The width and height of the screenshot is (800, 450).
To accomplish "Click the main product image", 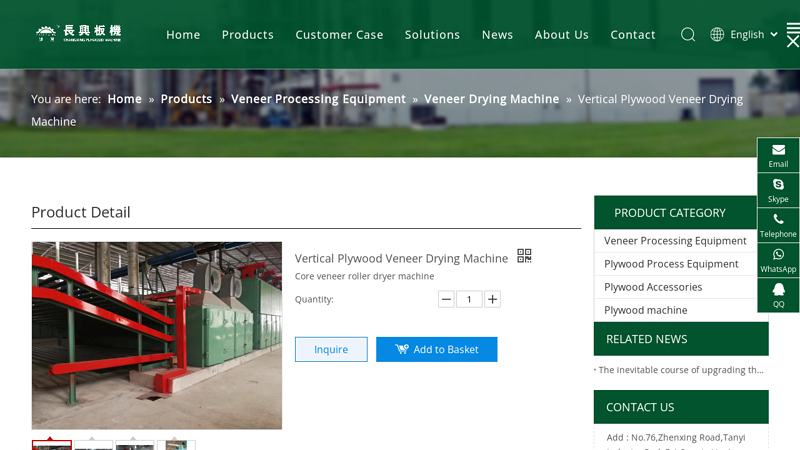I will [157, 335].
